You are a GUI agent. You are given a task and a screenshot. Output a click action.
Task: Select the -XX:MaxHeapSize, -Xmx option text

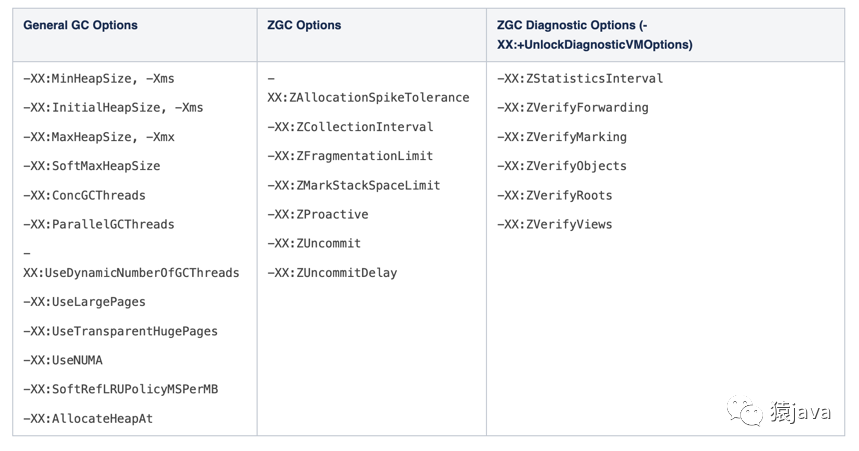click(98, 137)
